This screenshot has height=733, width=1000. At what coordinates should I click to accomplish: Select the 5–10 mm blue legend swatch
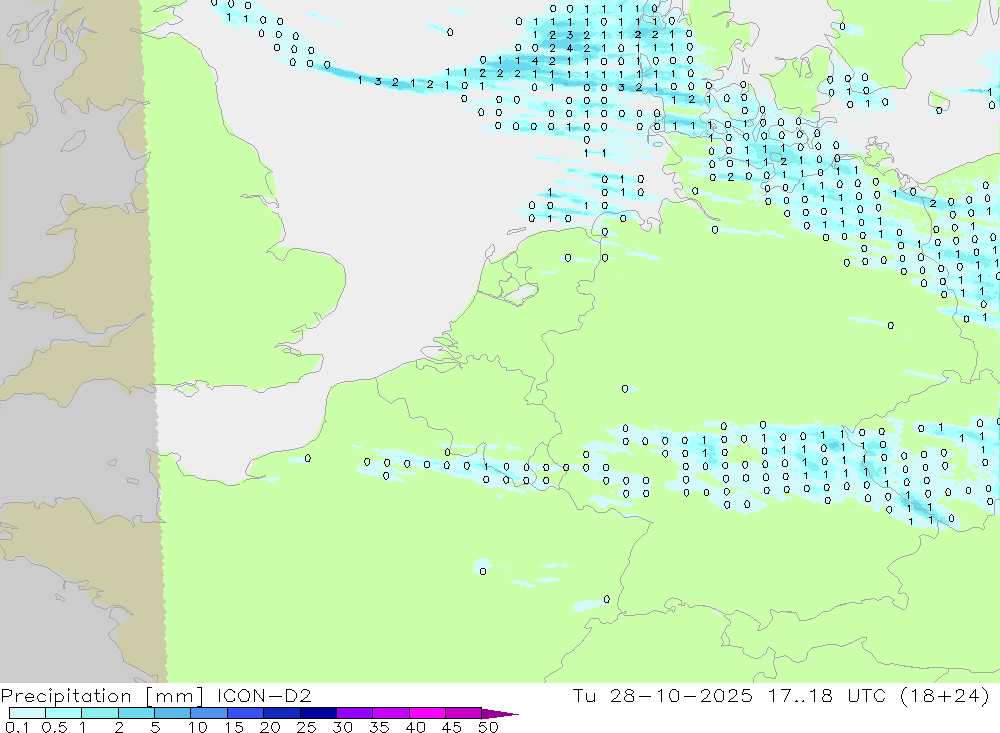click(x=172, y=713)
